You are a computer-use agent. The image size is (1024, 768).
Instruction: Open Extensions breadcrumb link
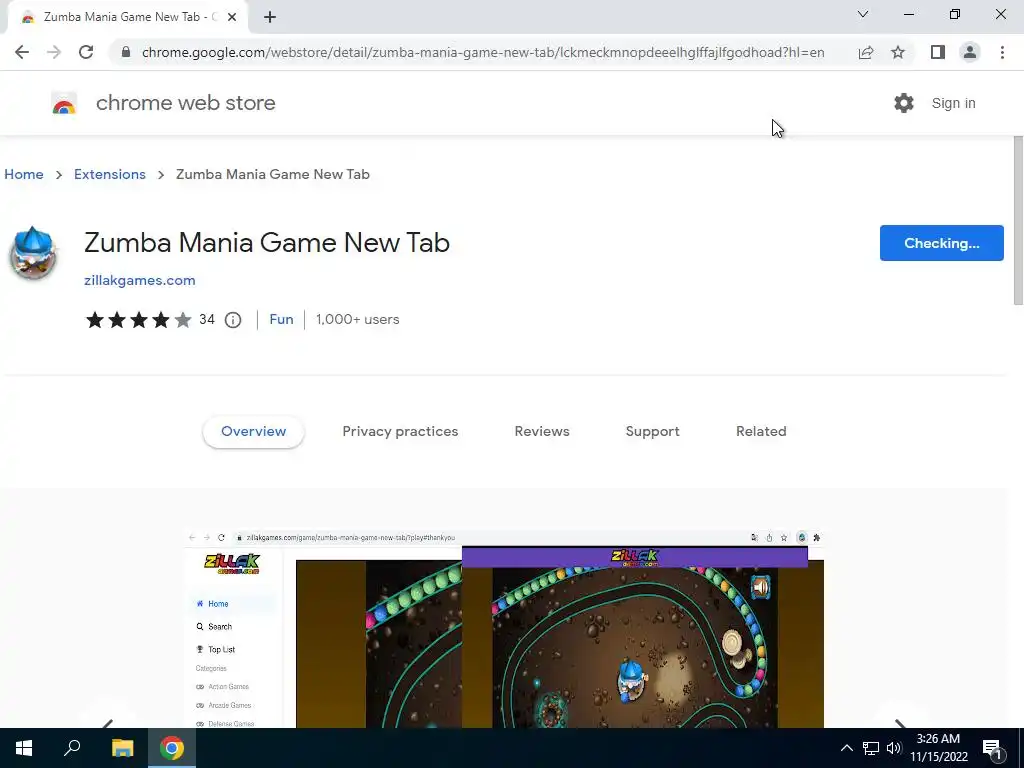(x=110, y=174)
